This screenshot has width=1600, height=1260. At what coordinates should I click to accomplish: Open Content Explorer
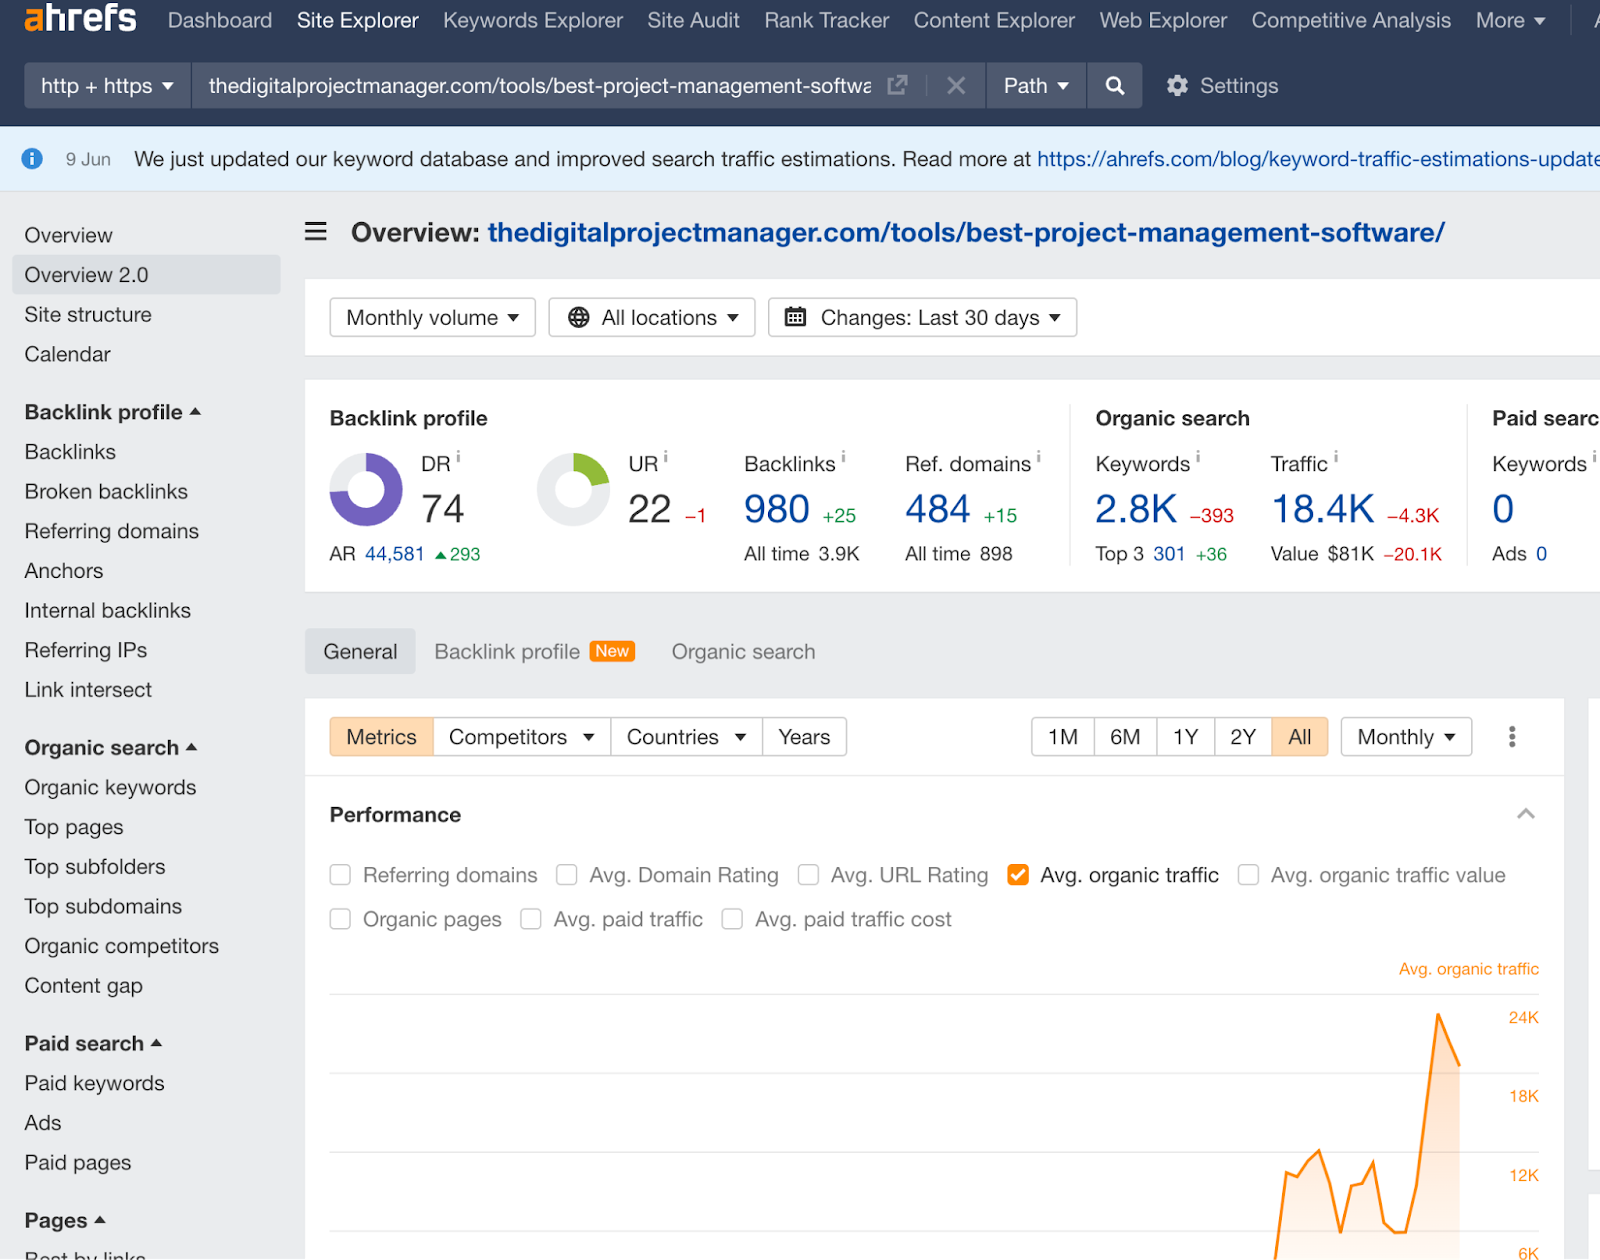(x=994, y=20)
